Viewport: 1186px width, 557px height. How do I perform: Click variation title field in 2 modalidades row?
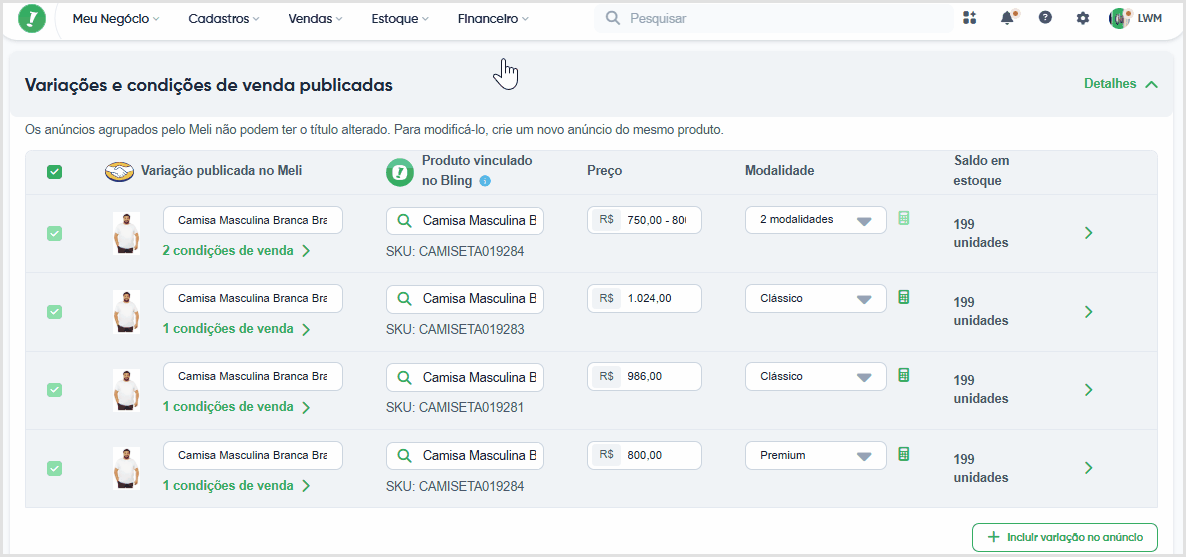coord(253,220)
